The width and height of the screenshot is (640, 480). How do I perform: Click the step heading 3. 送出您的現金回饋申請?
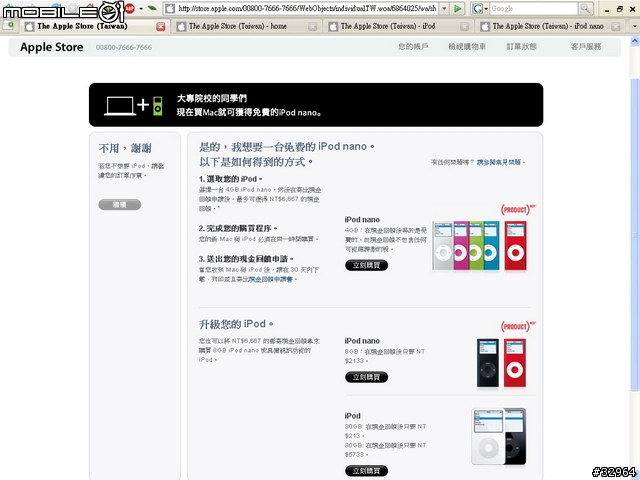246,259
